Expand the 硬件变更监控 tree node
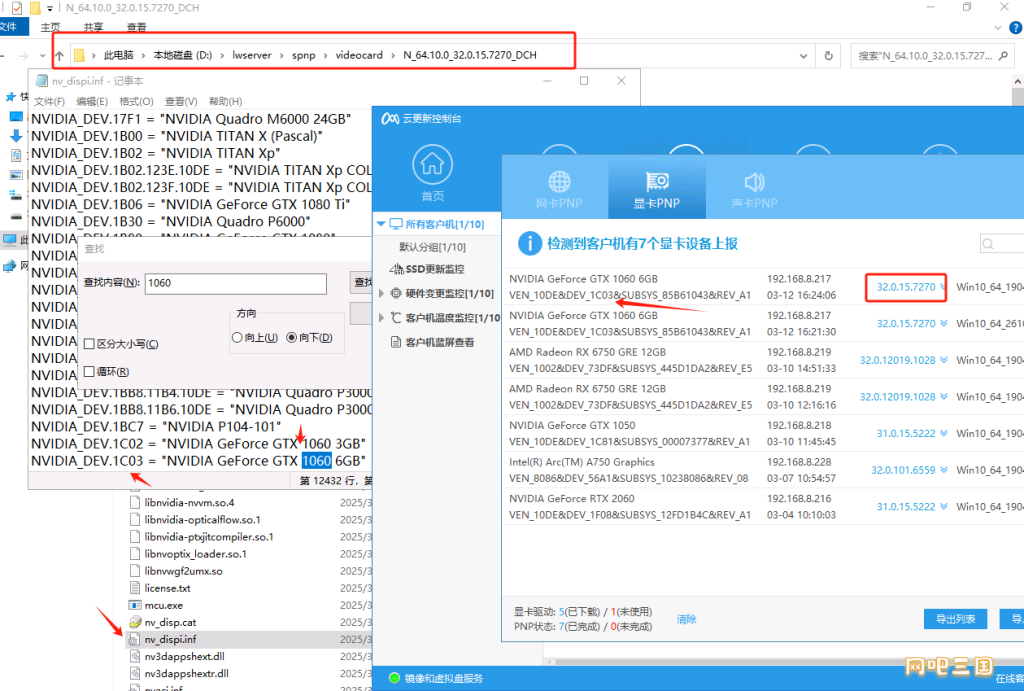The width and height of the screenshot is (1024, 691). (x=382, y=293)
